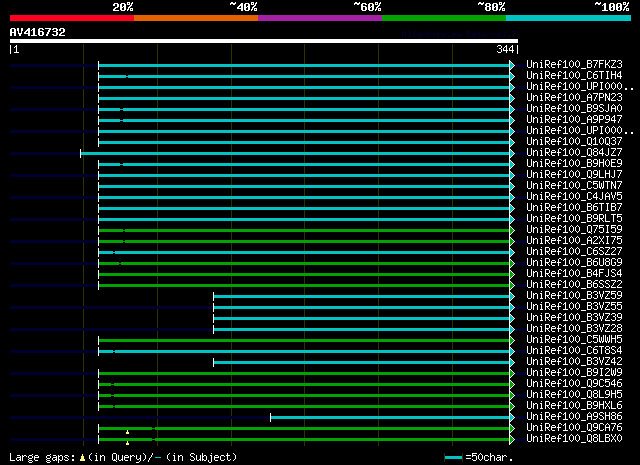The width and height of the screenshot is (640, 465).
Task: Click the ~100% legend label
Action: (x=612, y=7)
